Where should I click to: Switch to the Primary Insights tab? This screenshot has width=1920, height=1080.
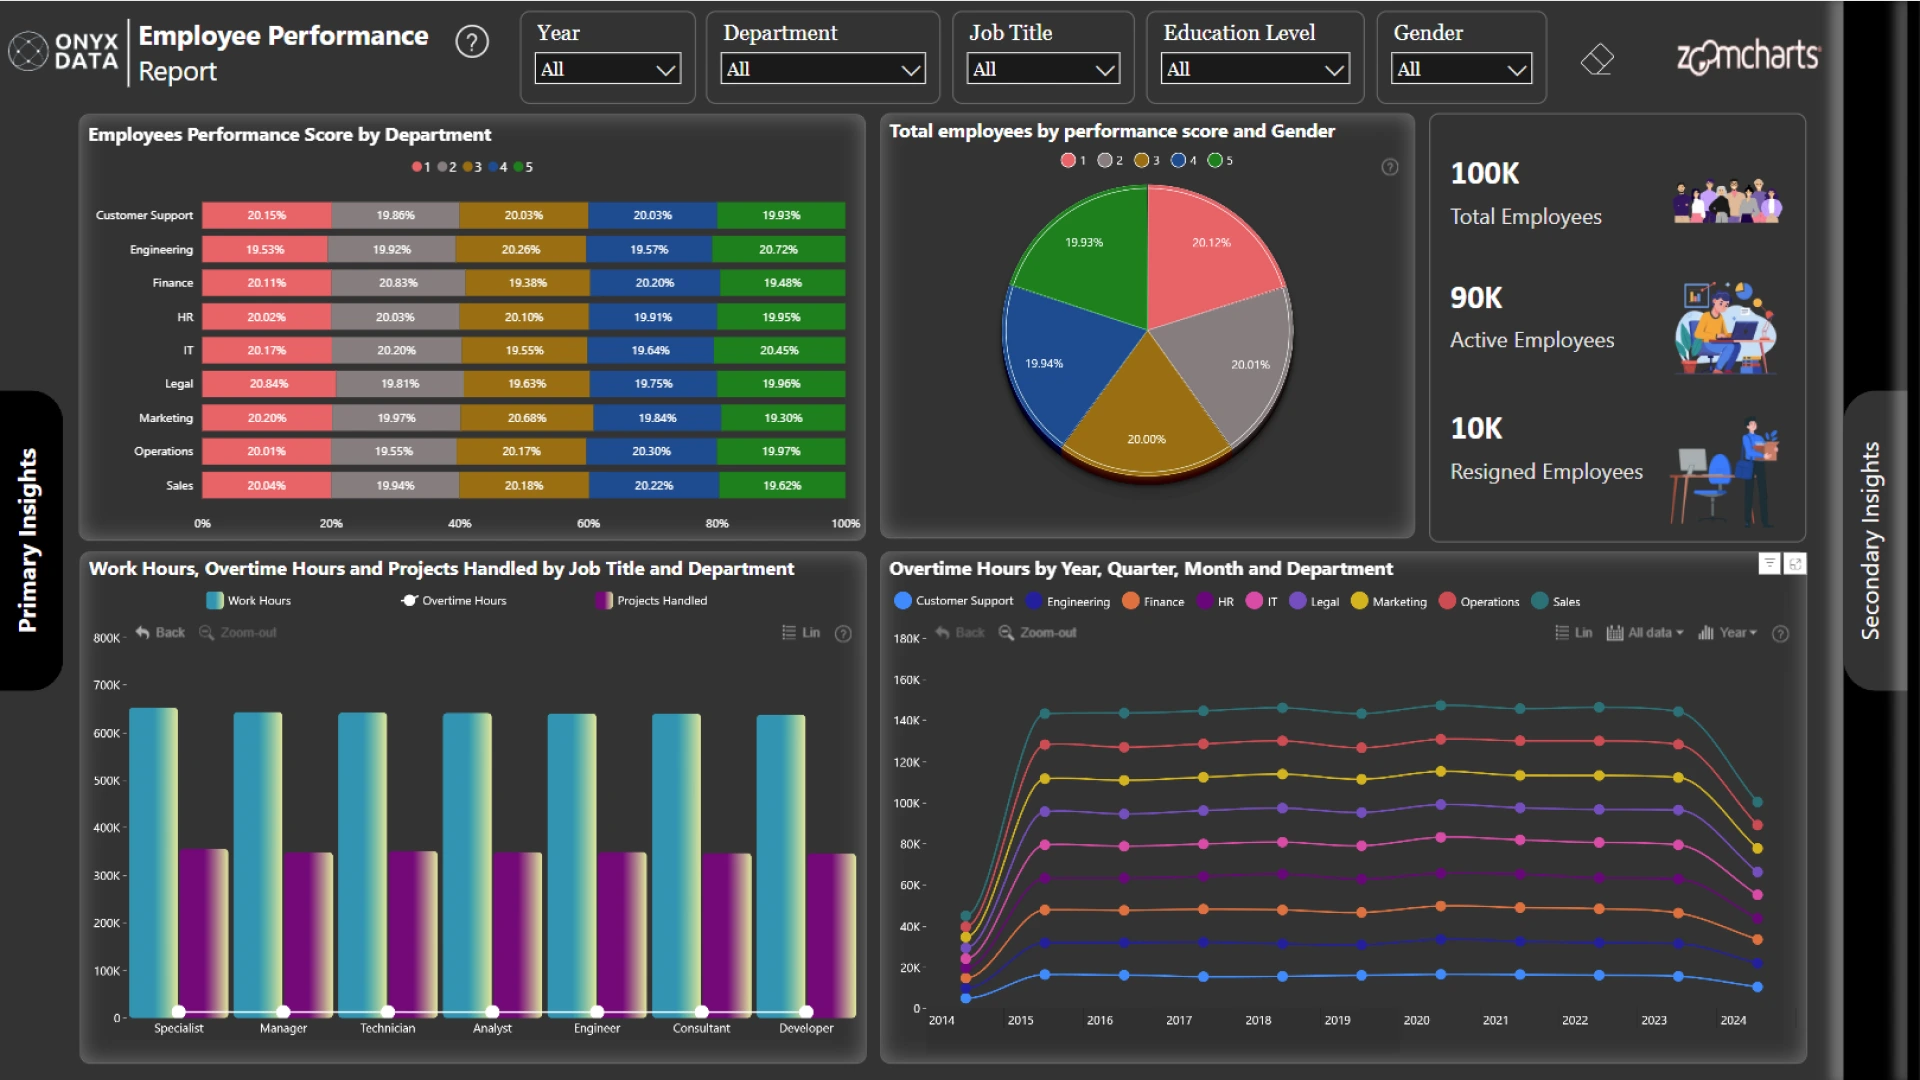point(30,540)
